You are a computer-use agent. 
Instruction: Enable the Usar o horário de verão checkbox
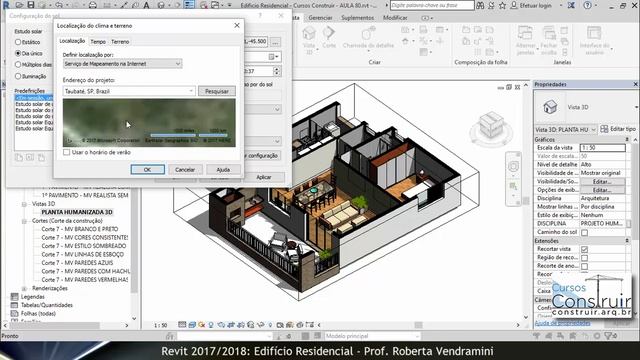tap(67, 152)
